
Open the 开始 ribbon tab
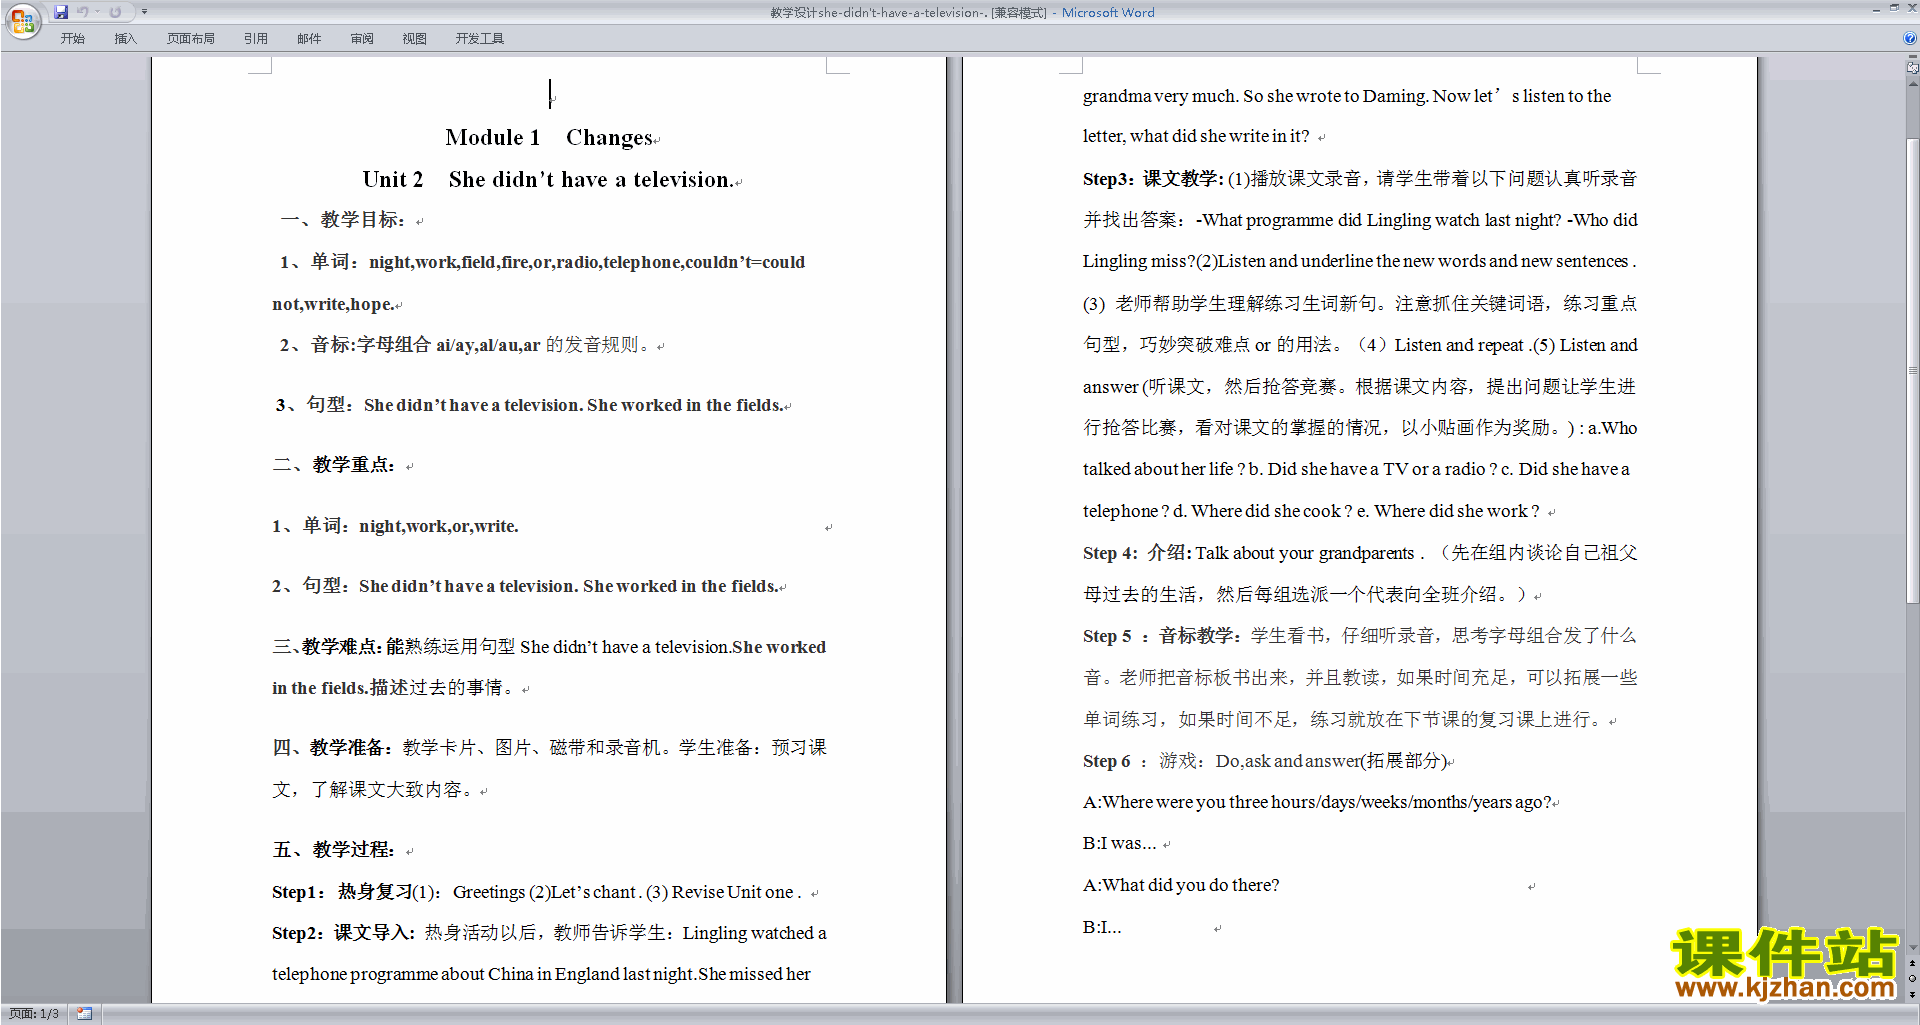(x=72, y=38)
